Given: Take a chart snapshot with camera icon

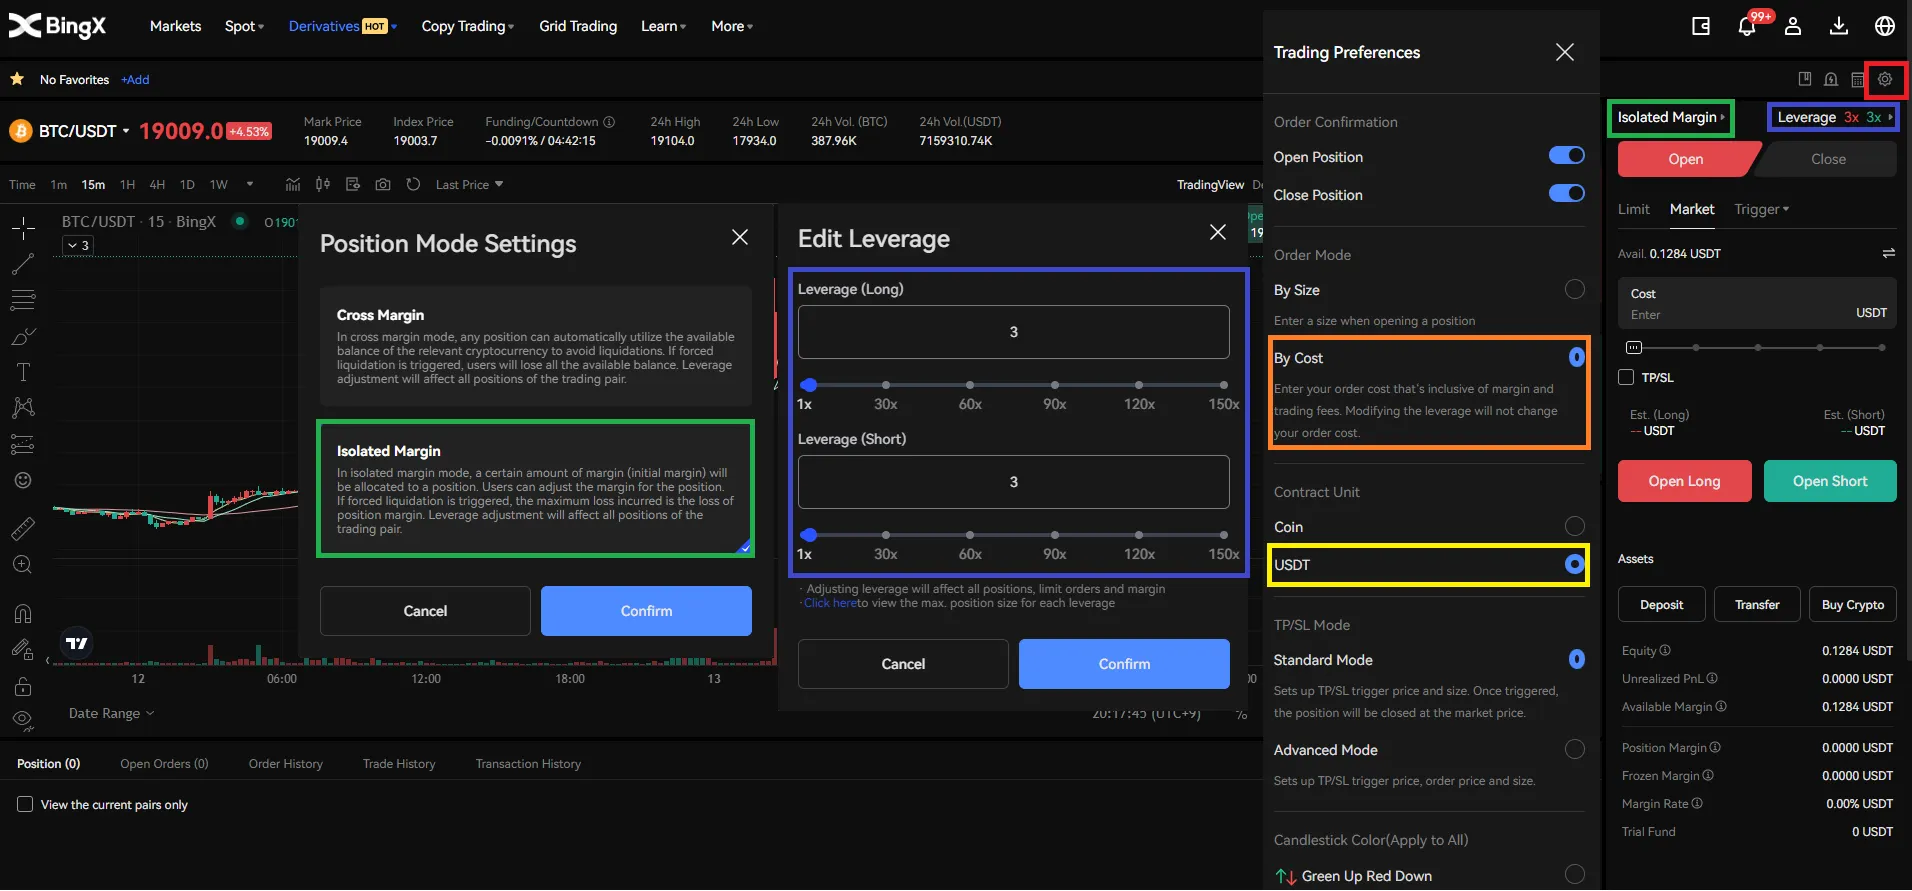Looking at the screenshot, I should (x=383, y=185).
